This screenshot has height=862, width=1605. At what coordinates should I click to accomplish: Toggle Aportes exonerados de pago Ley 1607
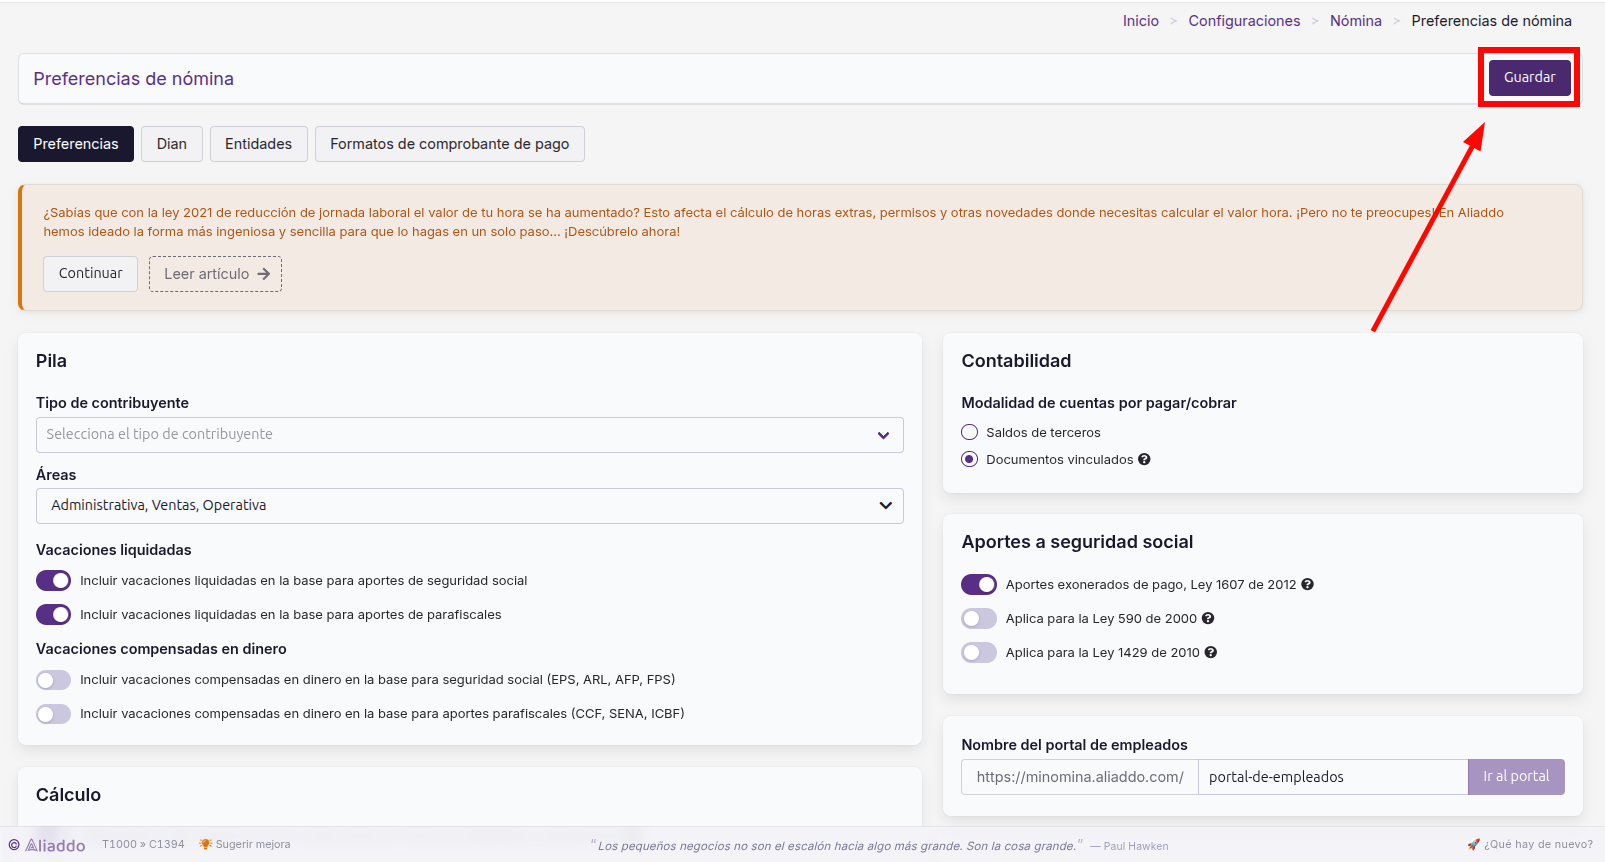coord(979,585)
